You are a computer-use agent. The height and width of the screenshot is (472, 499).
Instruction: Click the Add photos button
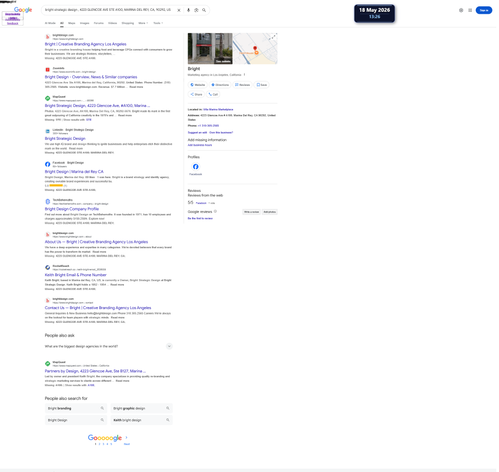271,213
